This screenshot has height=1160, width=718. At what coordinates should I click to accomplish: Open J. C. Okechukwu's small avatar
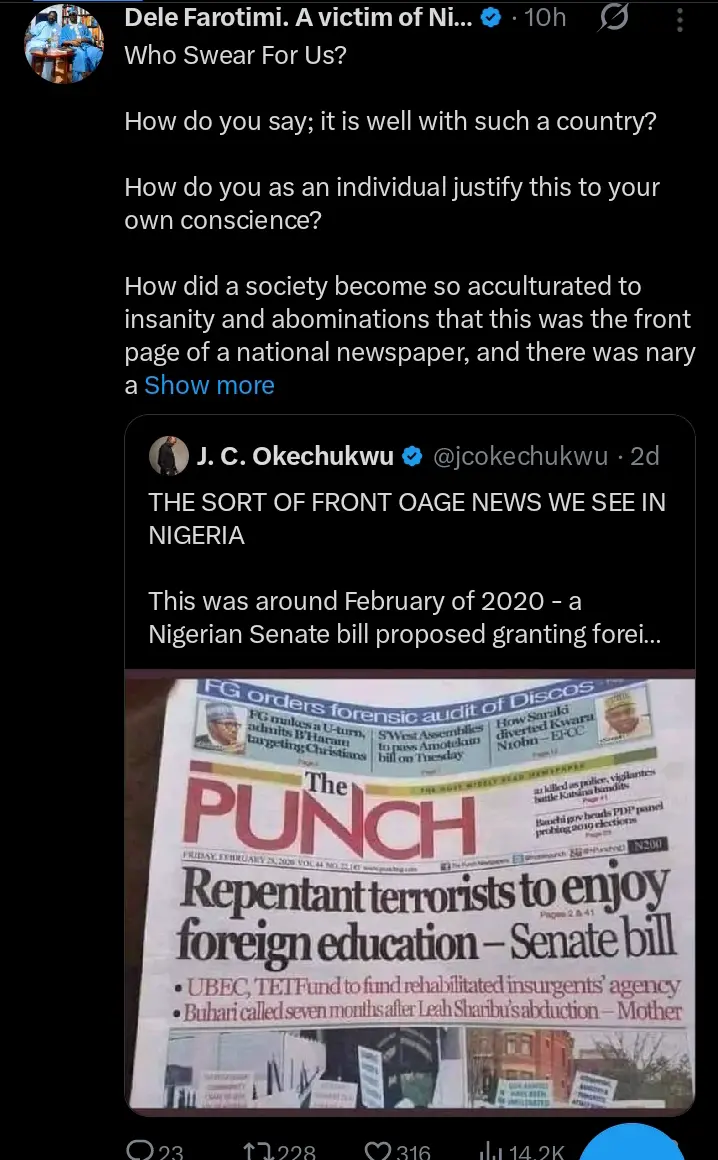166,456
